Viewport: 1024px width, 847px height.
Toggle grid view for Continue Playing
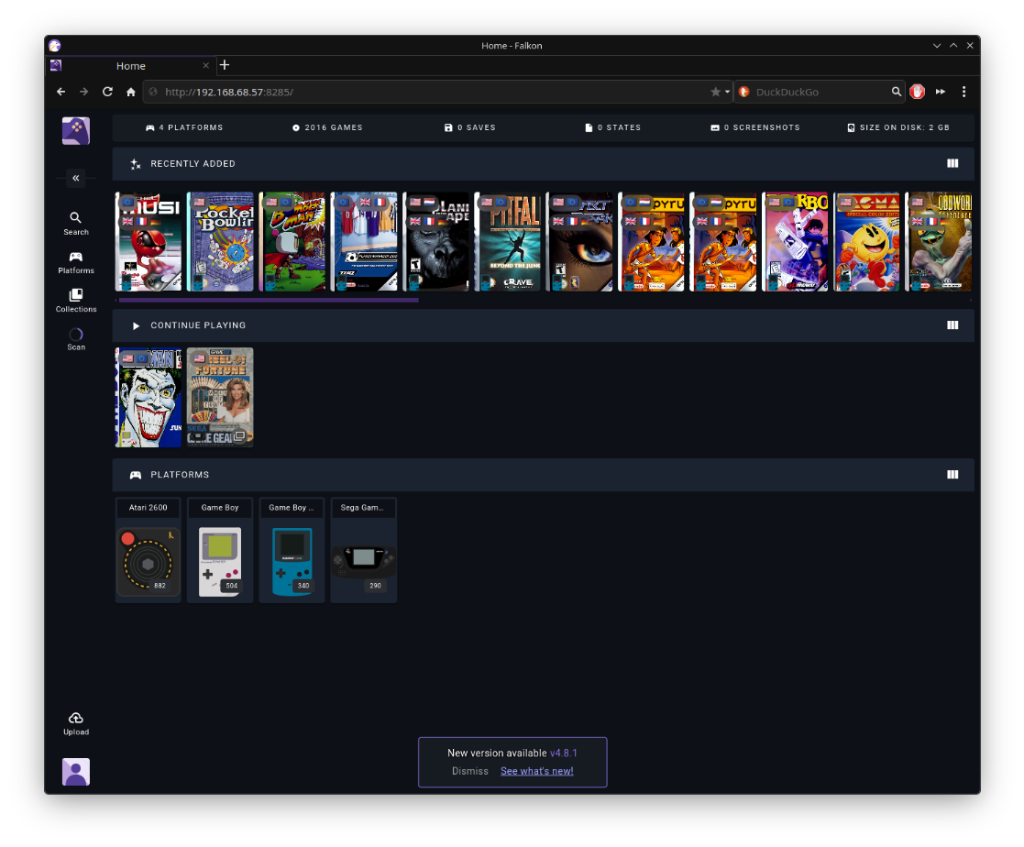952,325
